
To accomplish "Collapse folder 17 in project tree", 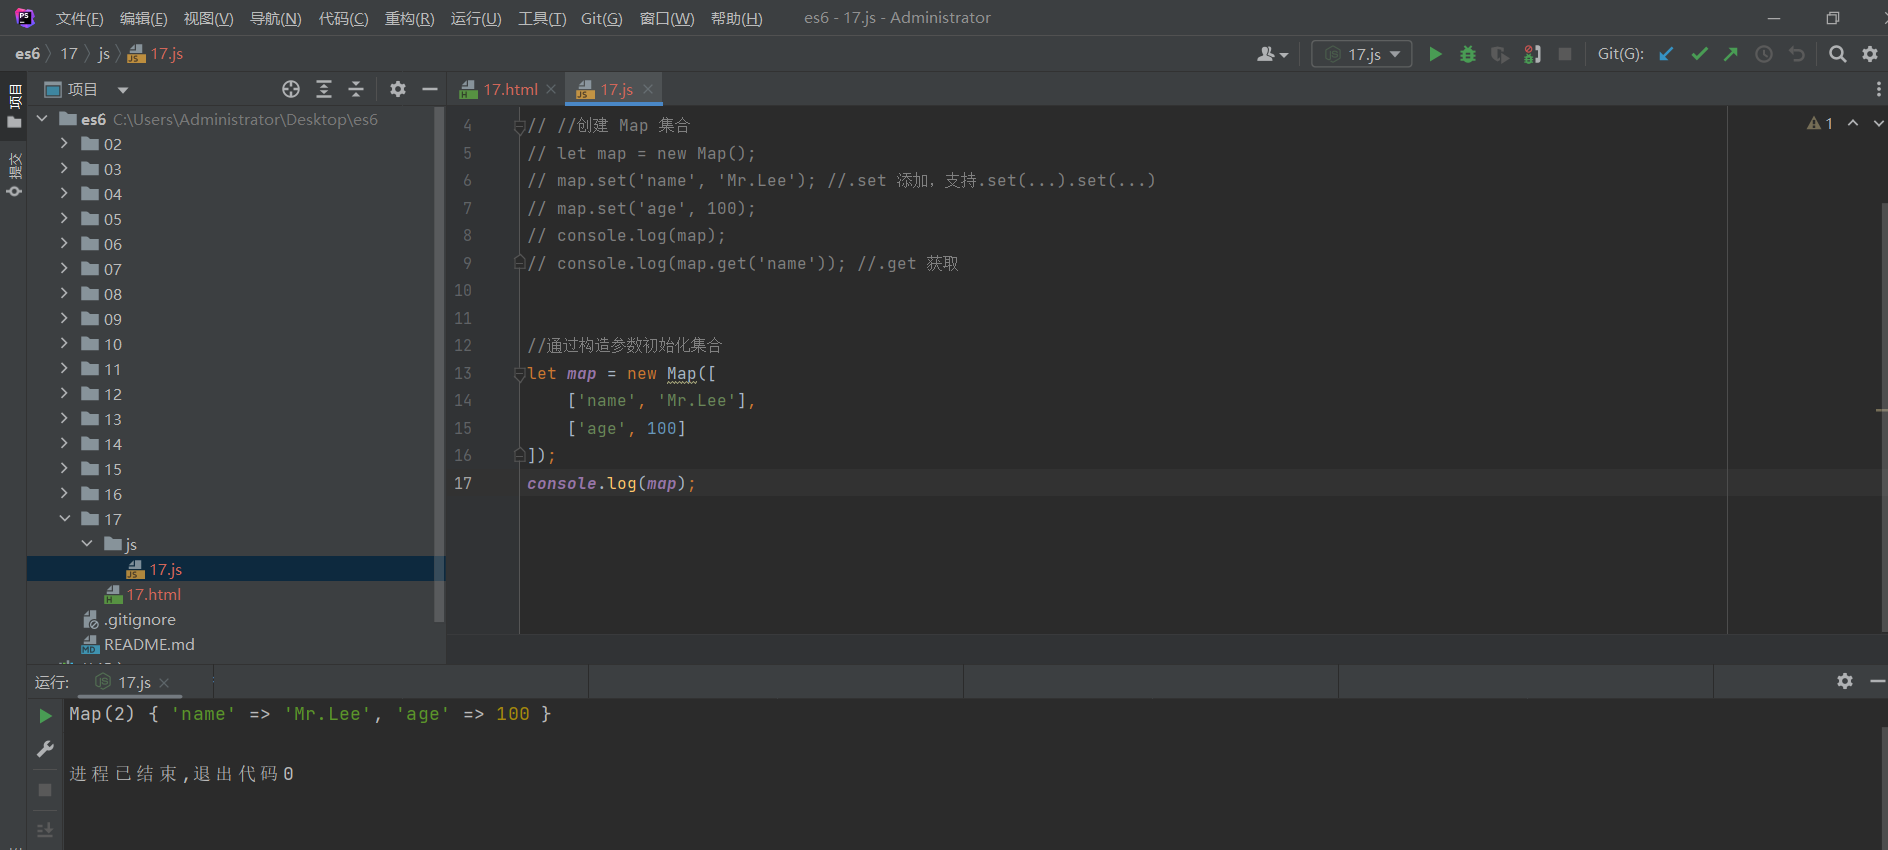I will [x=64, y=518].
